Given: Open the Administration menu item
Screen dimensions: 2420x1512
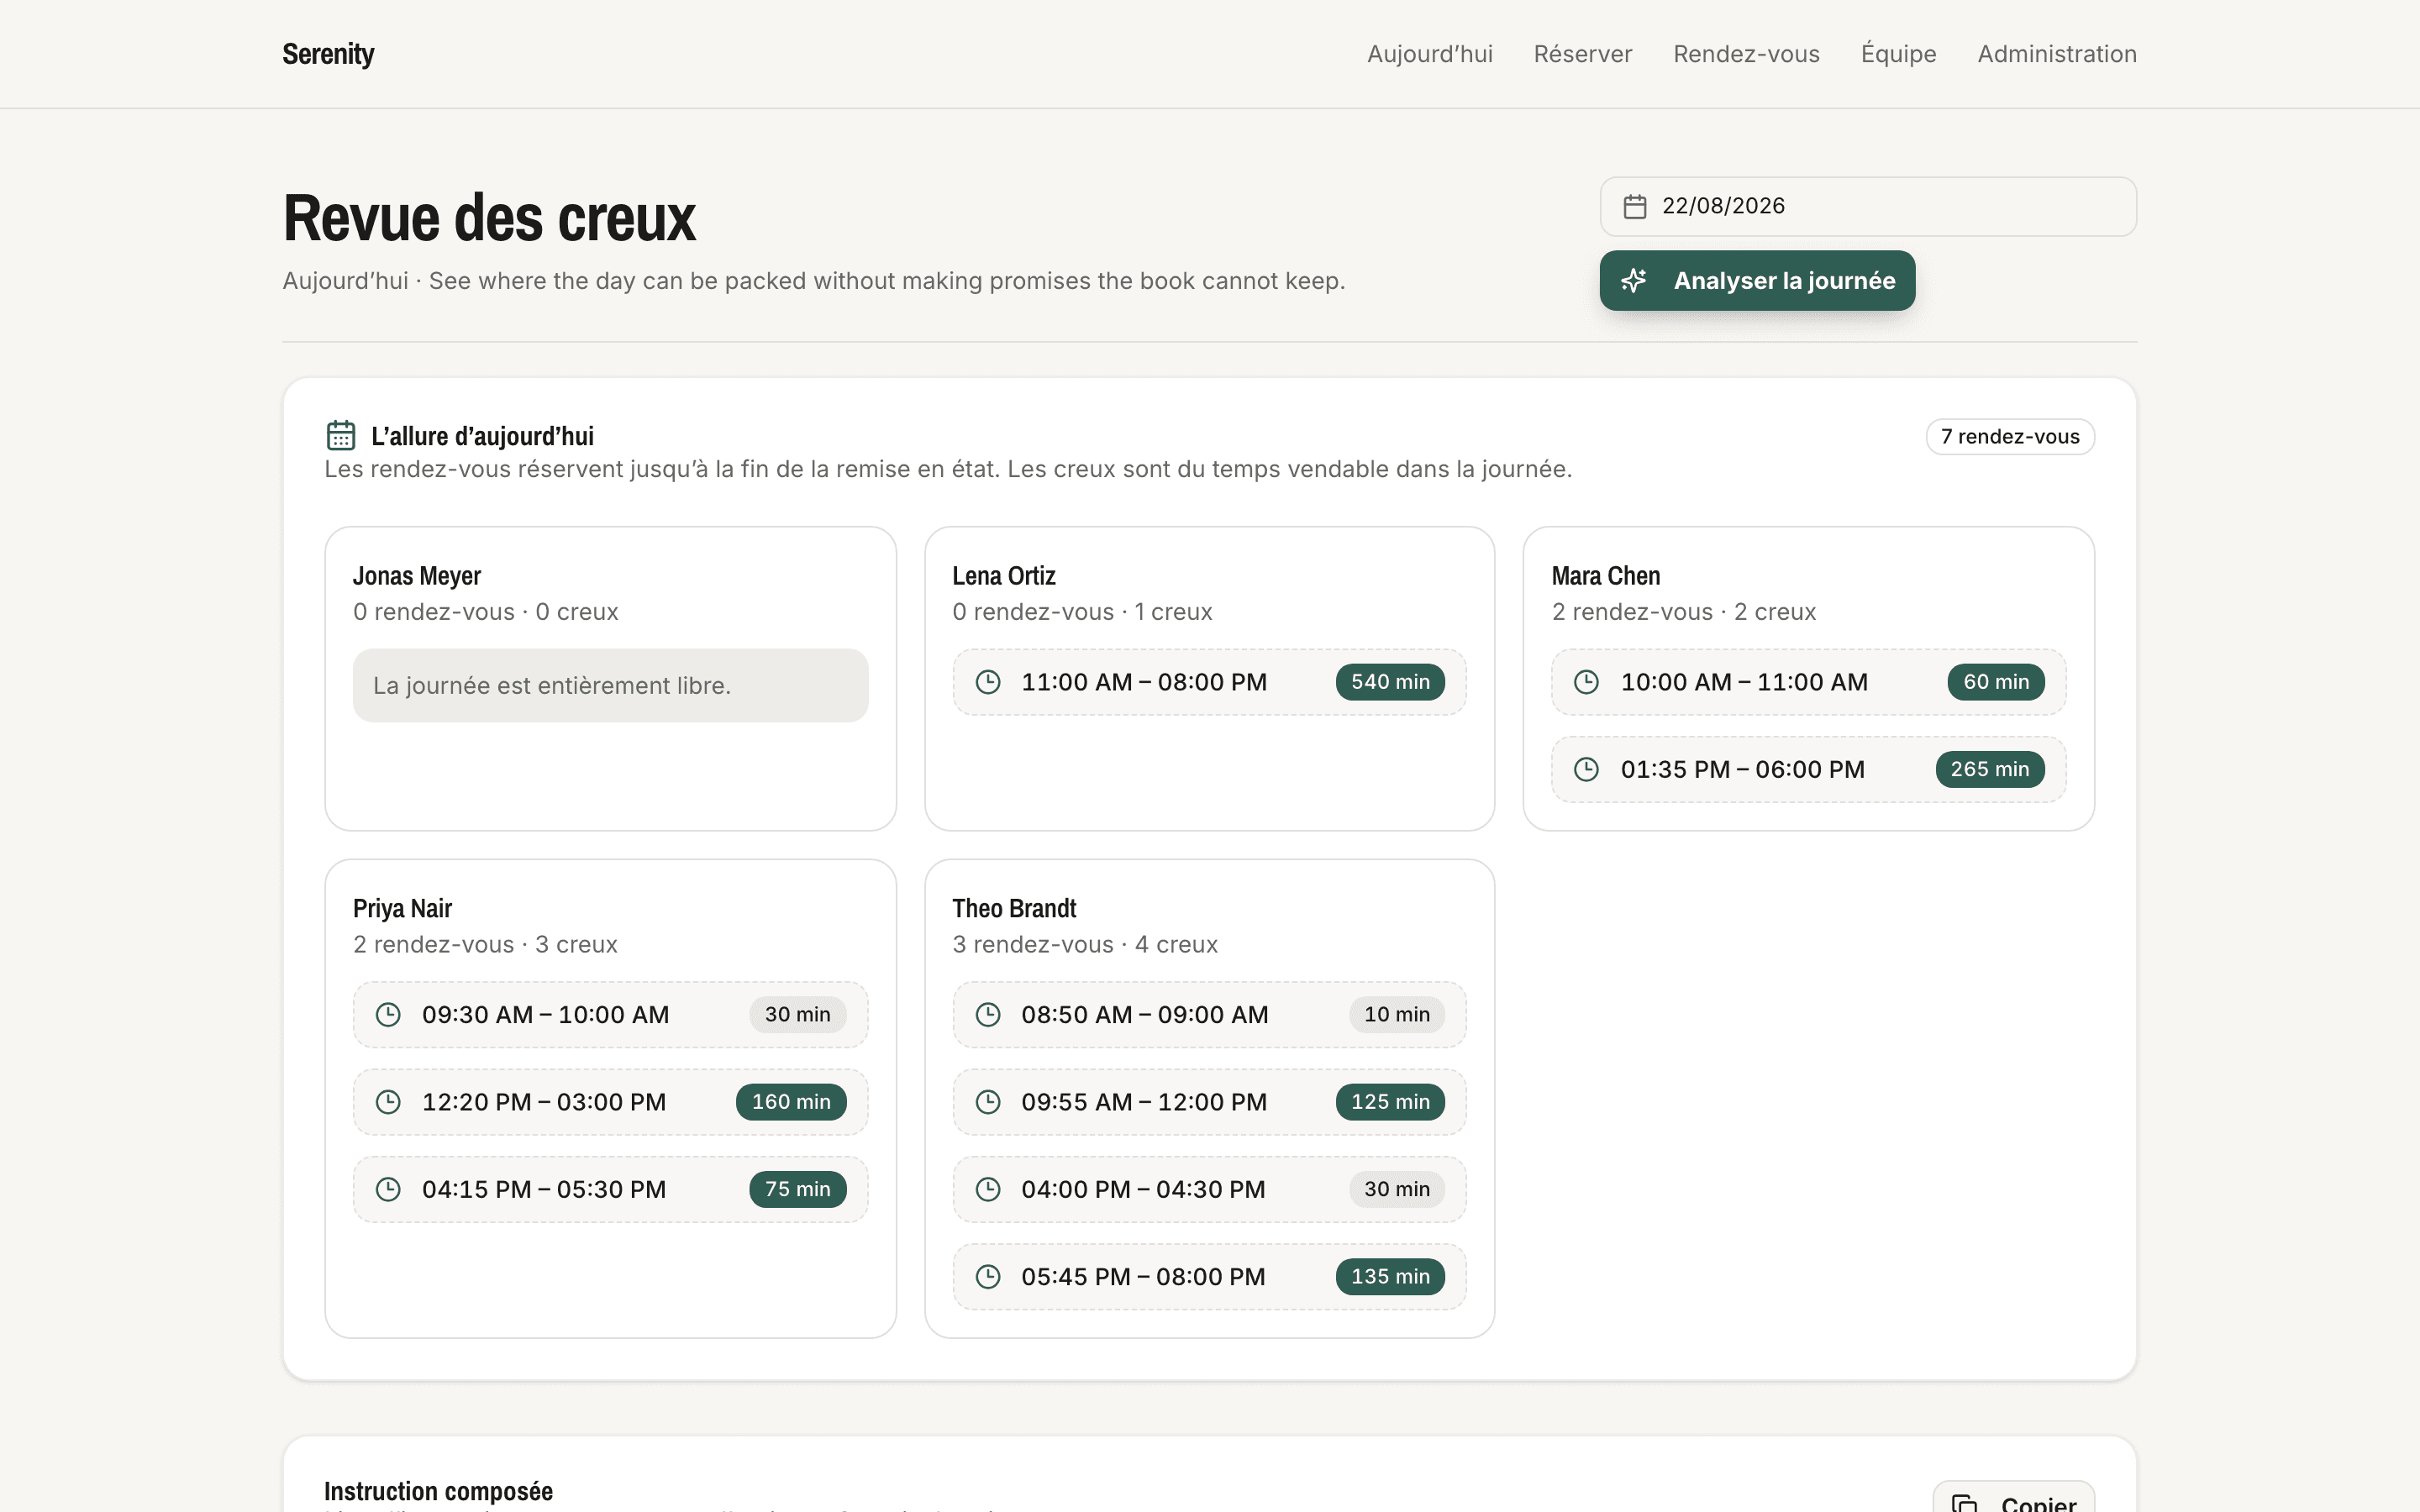Looking at the screenshot, I should click(x=2056, y=54).
